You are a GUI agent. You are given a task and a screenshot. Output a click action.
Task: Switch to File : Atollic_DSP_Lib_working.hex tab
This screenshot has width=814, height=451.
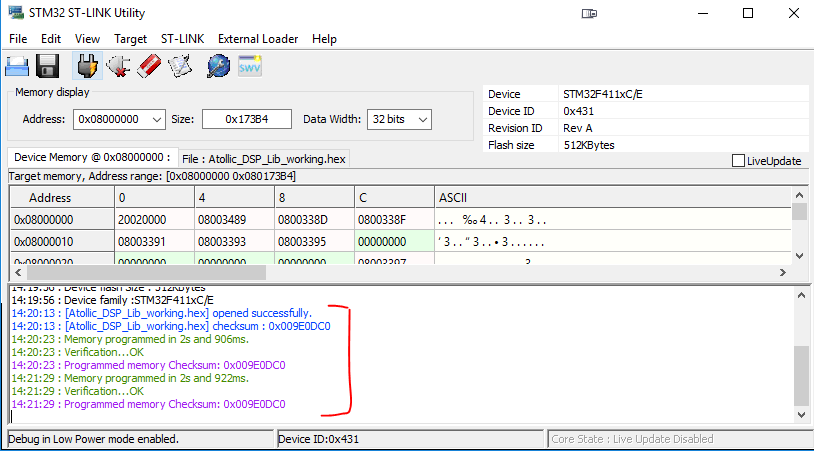click(x=264, y=159)
